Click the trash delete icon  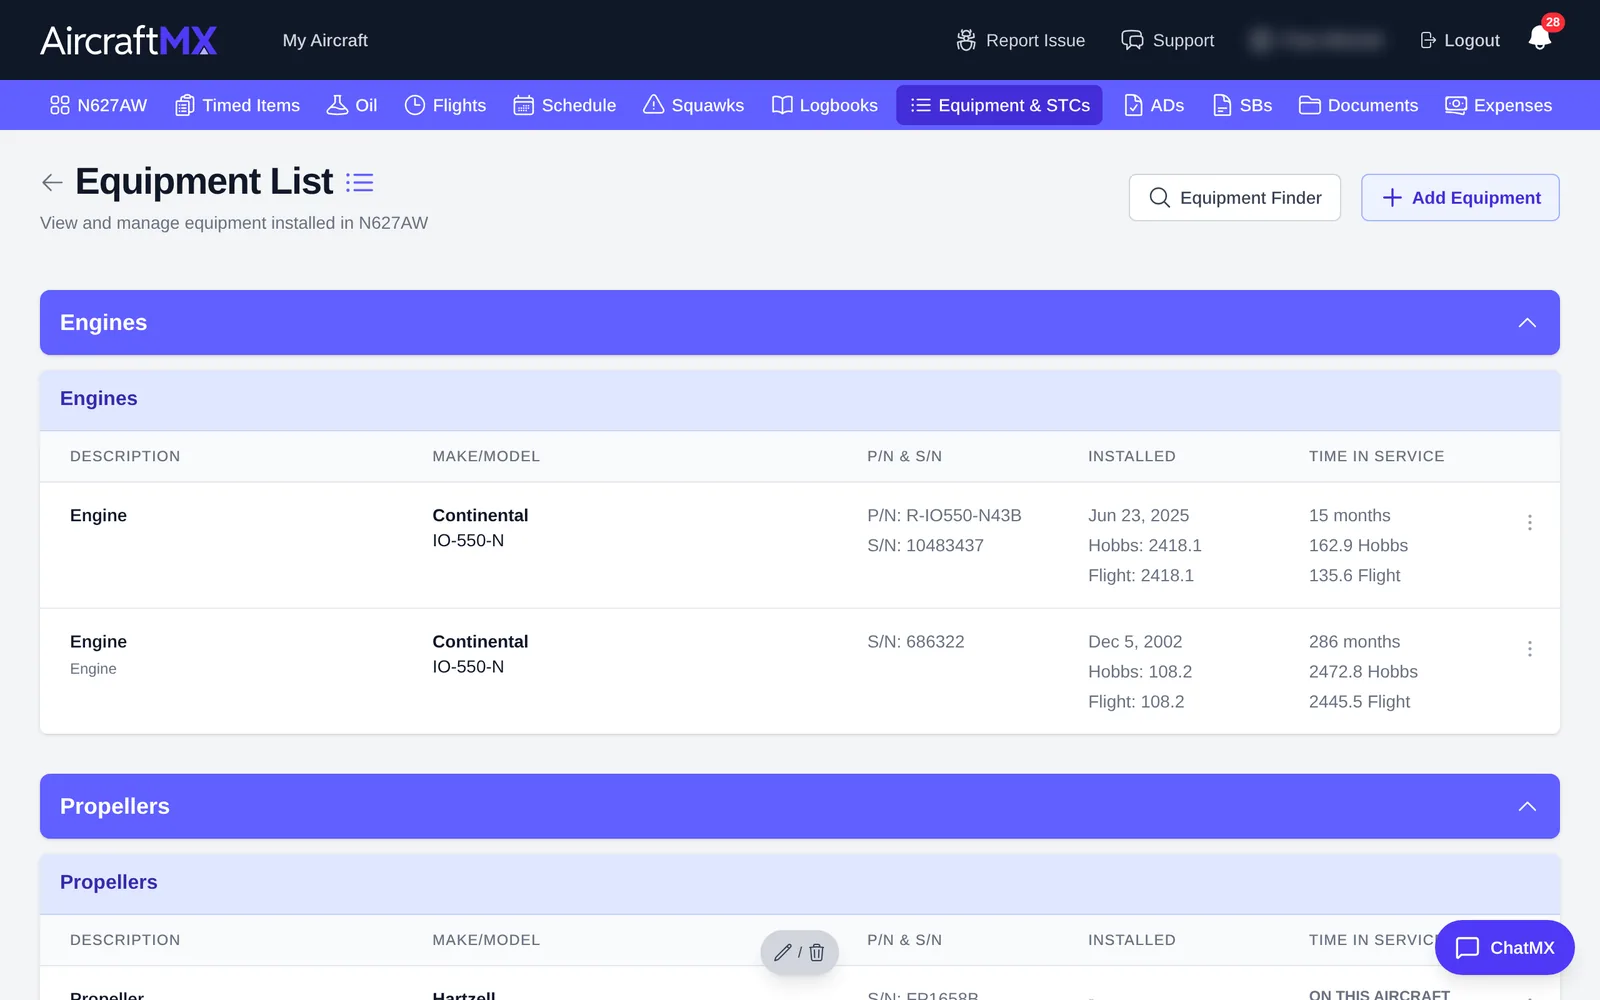tap(816, 952)
